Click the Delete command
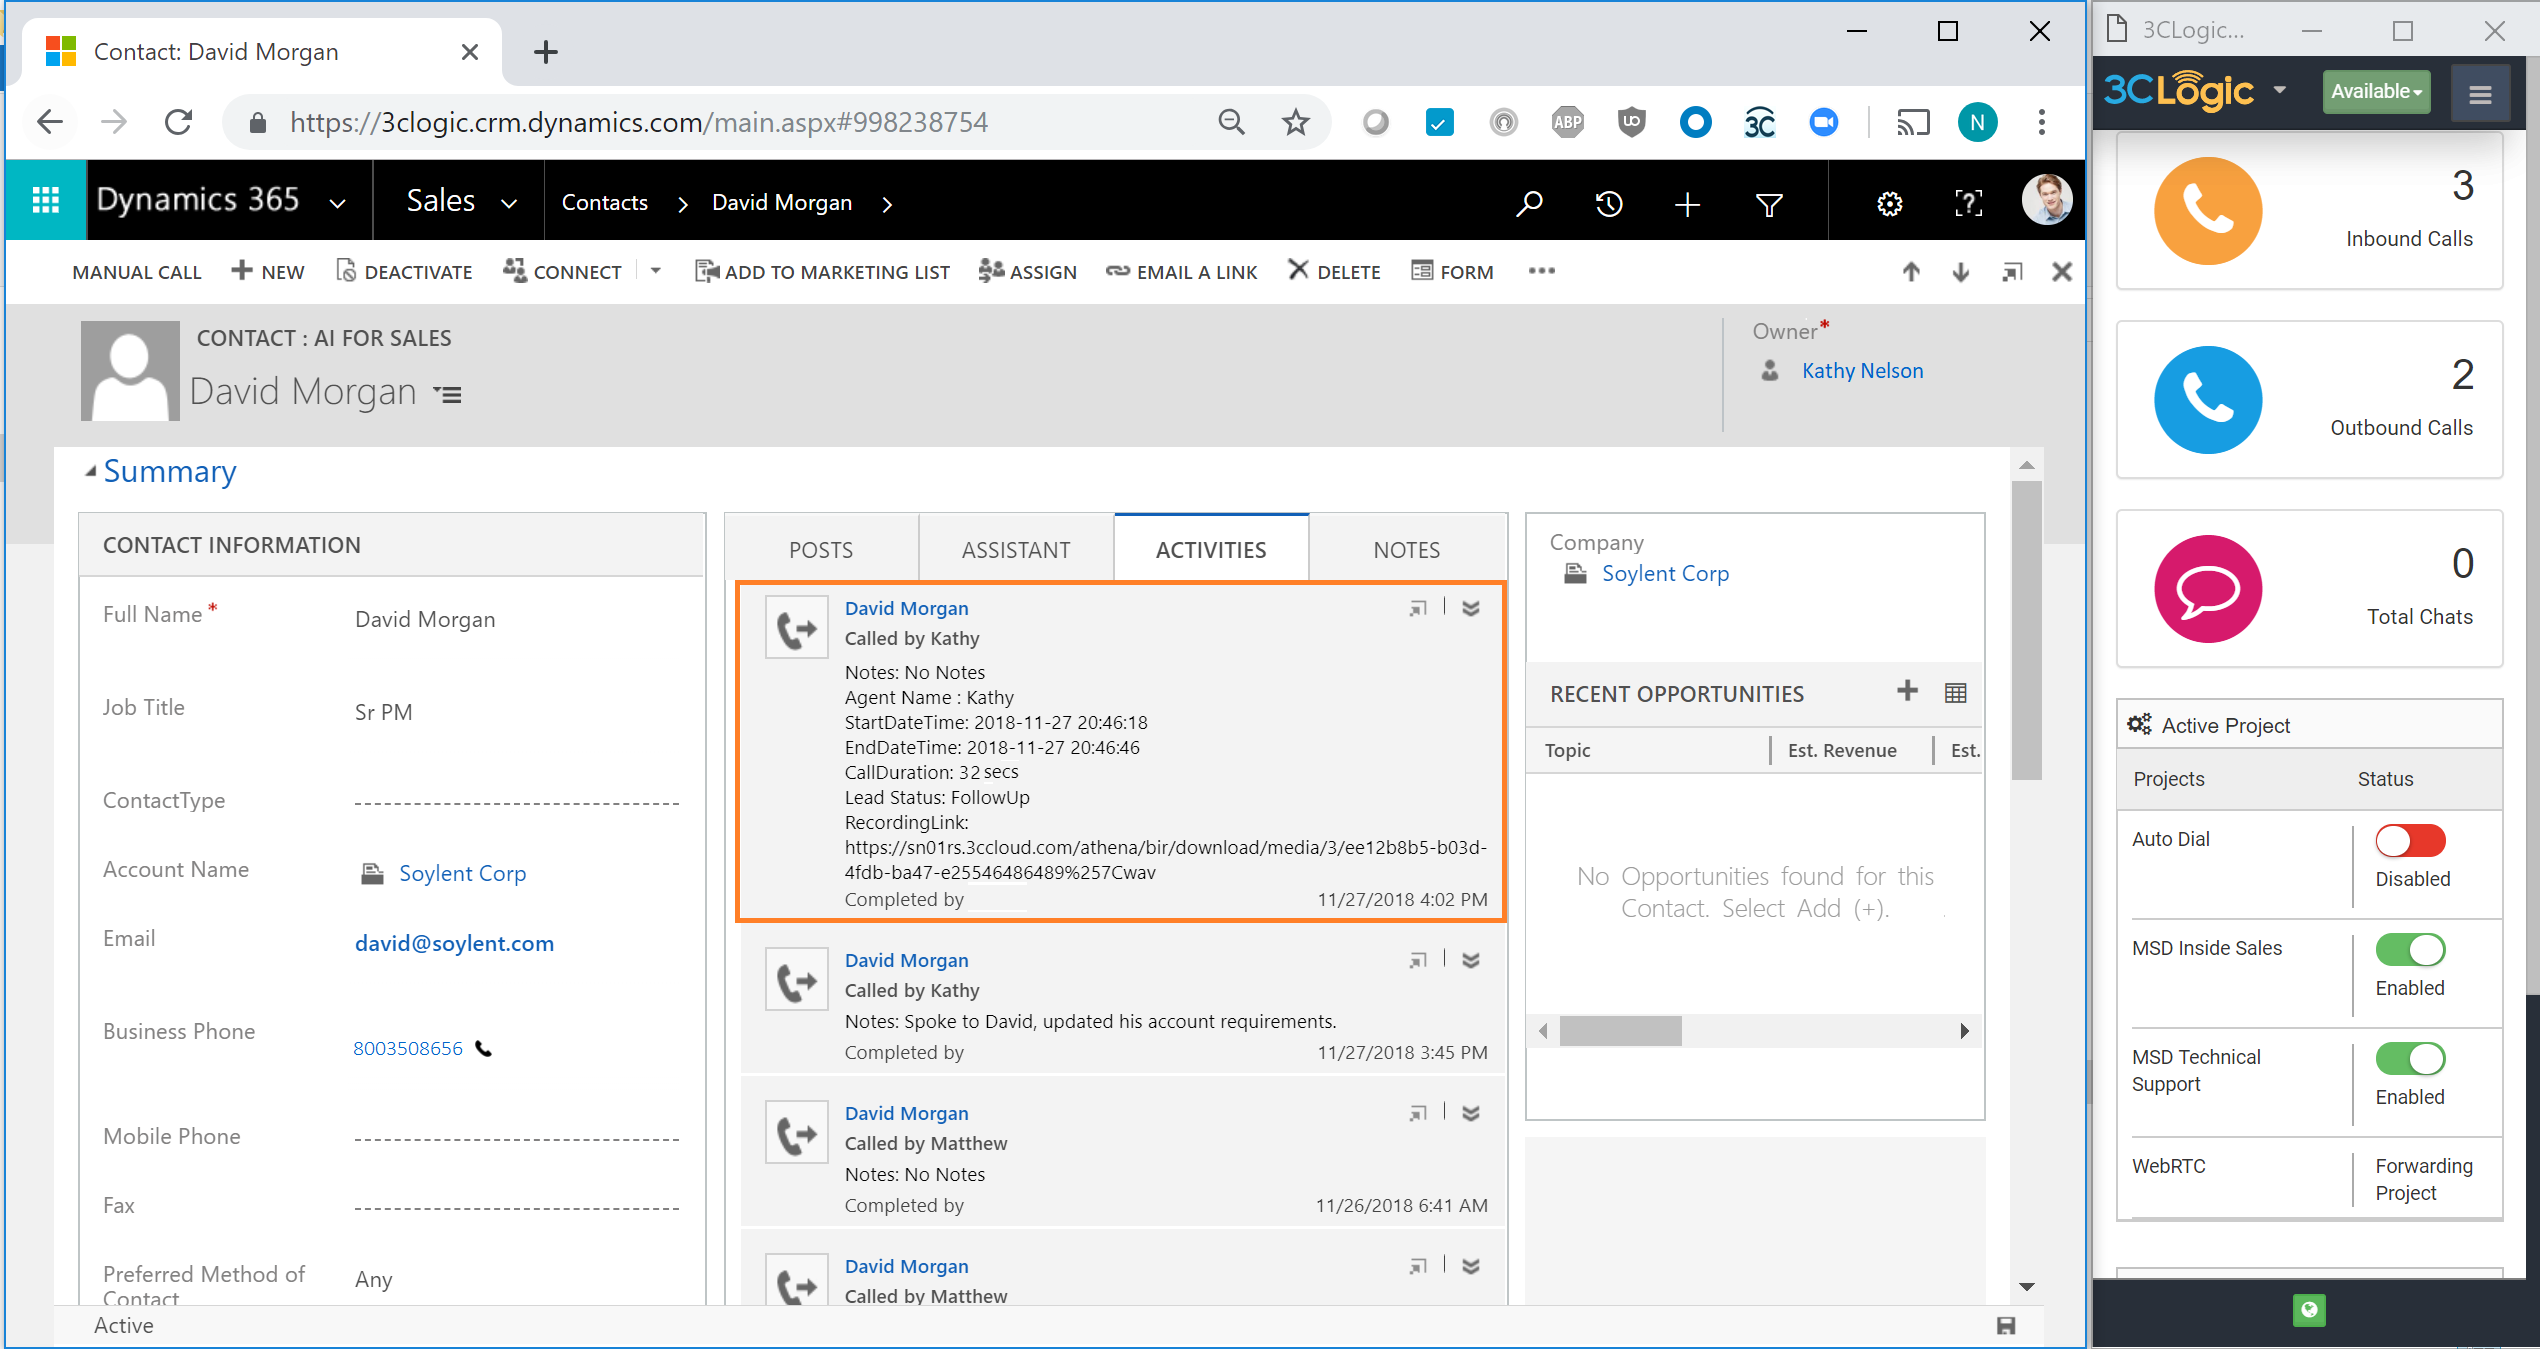The width and height of the screenshot is (2540, 1349). (1335, 272)
